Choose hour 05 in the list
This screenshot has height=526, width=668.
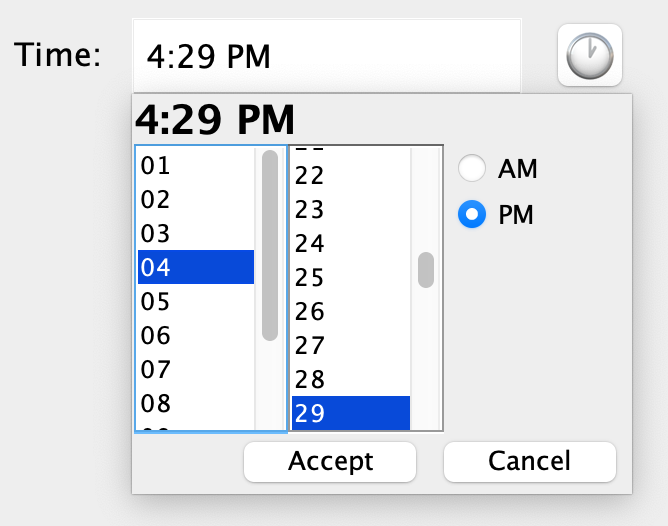[x=196, y=301]
